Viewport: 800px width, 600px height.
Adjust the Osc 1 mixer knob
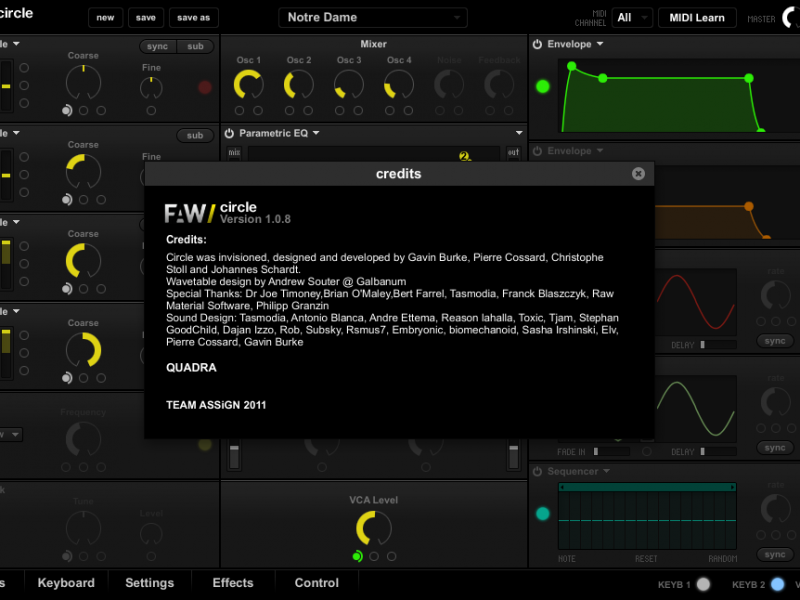point(248,85)
